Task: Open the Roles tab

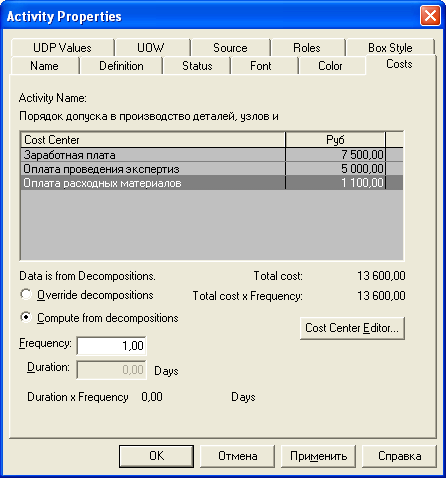Action: click(307, 48)
